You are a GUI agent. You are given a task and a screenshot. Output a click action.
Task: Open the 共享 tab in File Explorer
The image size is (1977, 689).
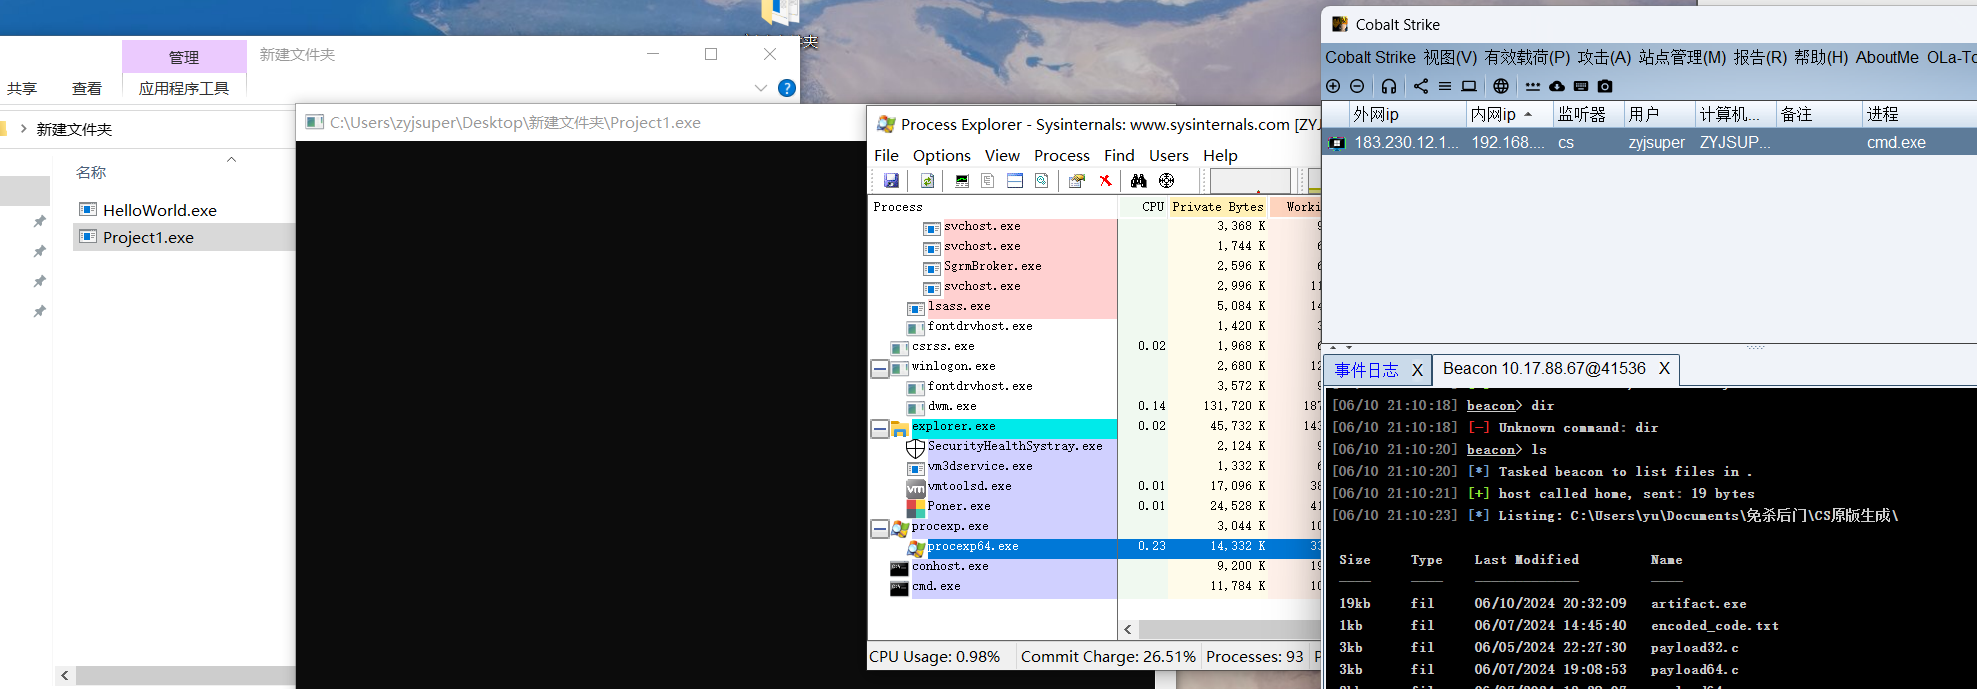tap(22, 88)
